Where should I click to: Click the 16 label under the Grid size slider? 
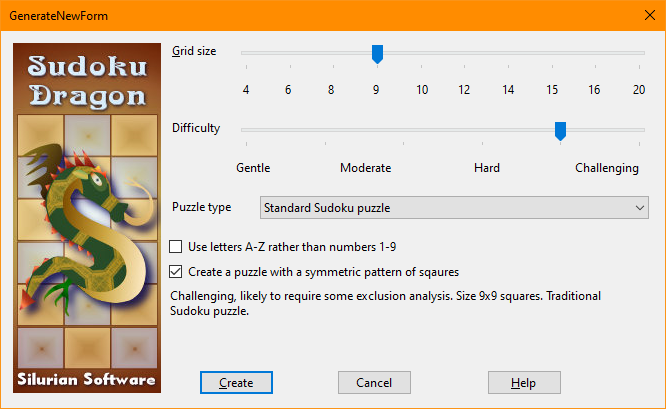pyautogui.click(x=594, y=90)
